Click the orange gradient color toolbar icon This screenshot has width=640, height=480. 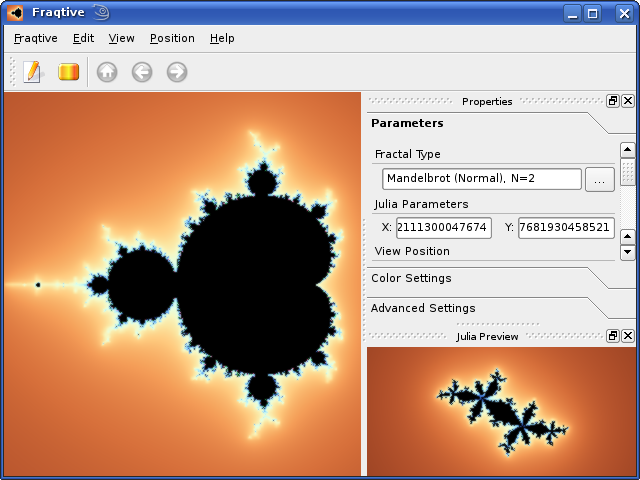(x=69, y=72)
